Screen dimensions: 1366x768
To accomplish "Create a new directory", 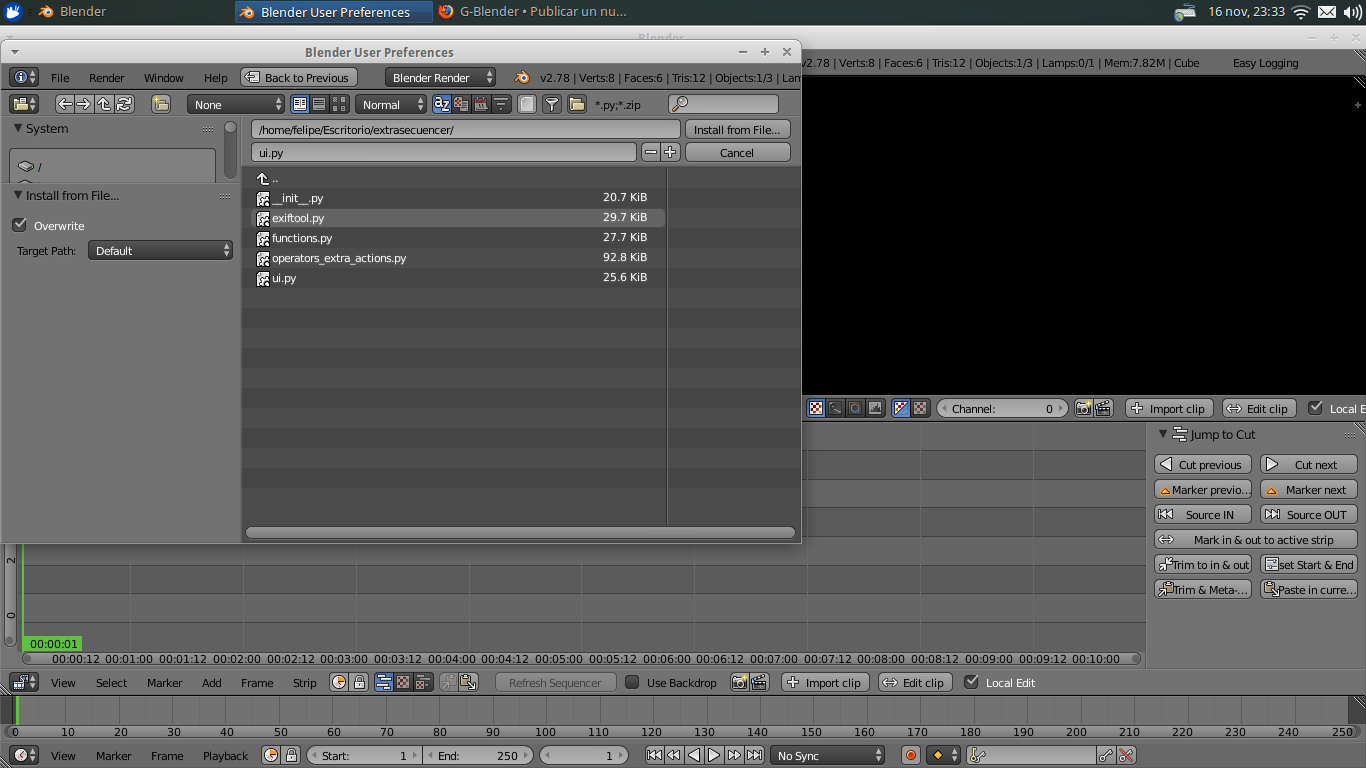I will [160, 104].
